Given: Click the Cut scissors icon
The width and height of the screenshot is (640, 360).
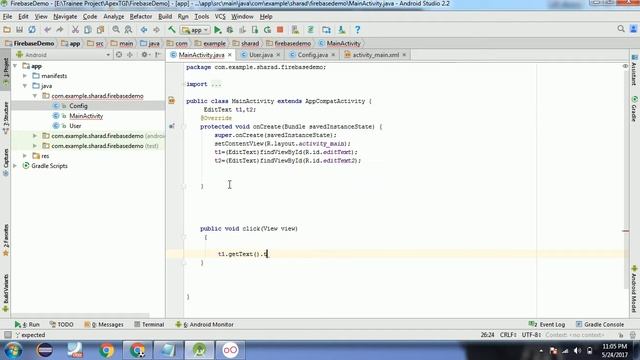Looking at the screenshot, I should pyautogui.click(x=75, y=29).
